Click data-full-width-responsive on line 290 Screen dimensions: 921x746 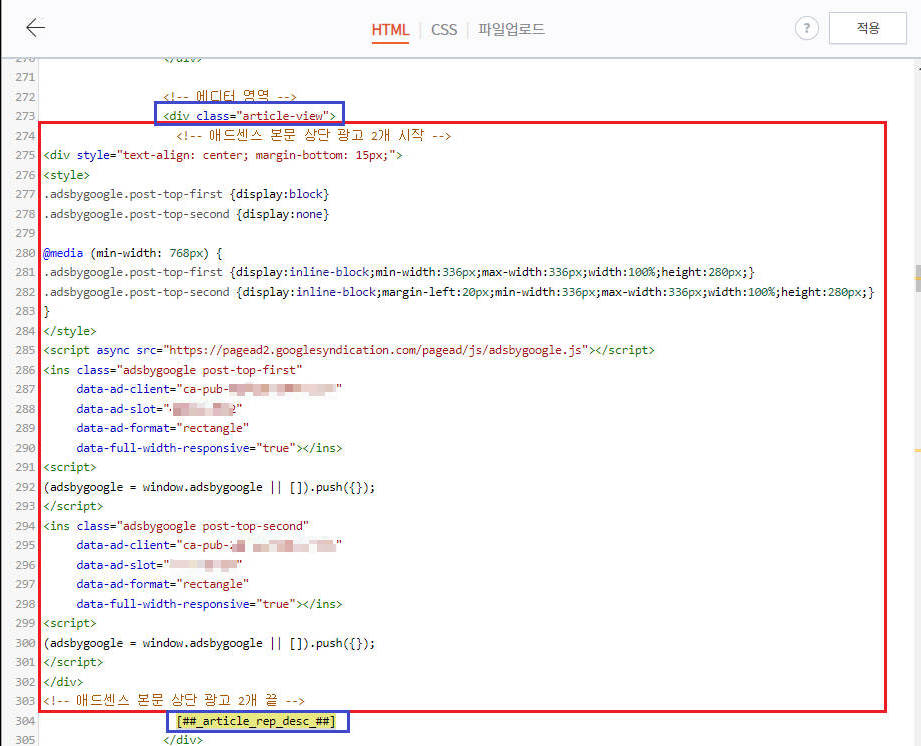[x=209, y=448]
